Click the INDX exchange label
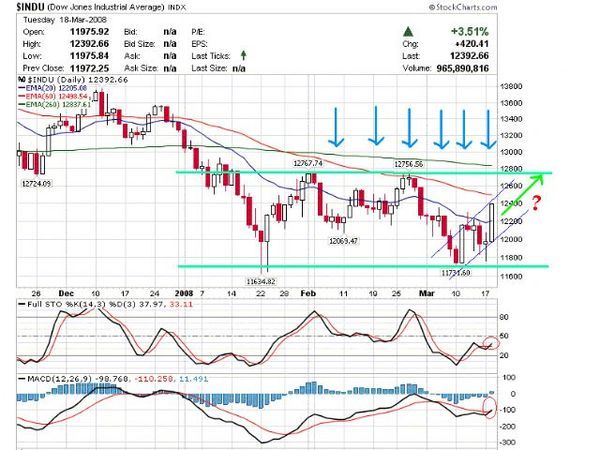The width and height of the screenshot is (600, 450). (176, 7)
